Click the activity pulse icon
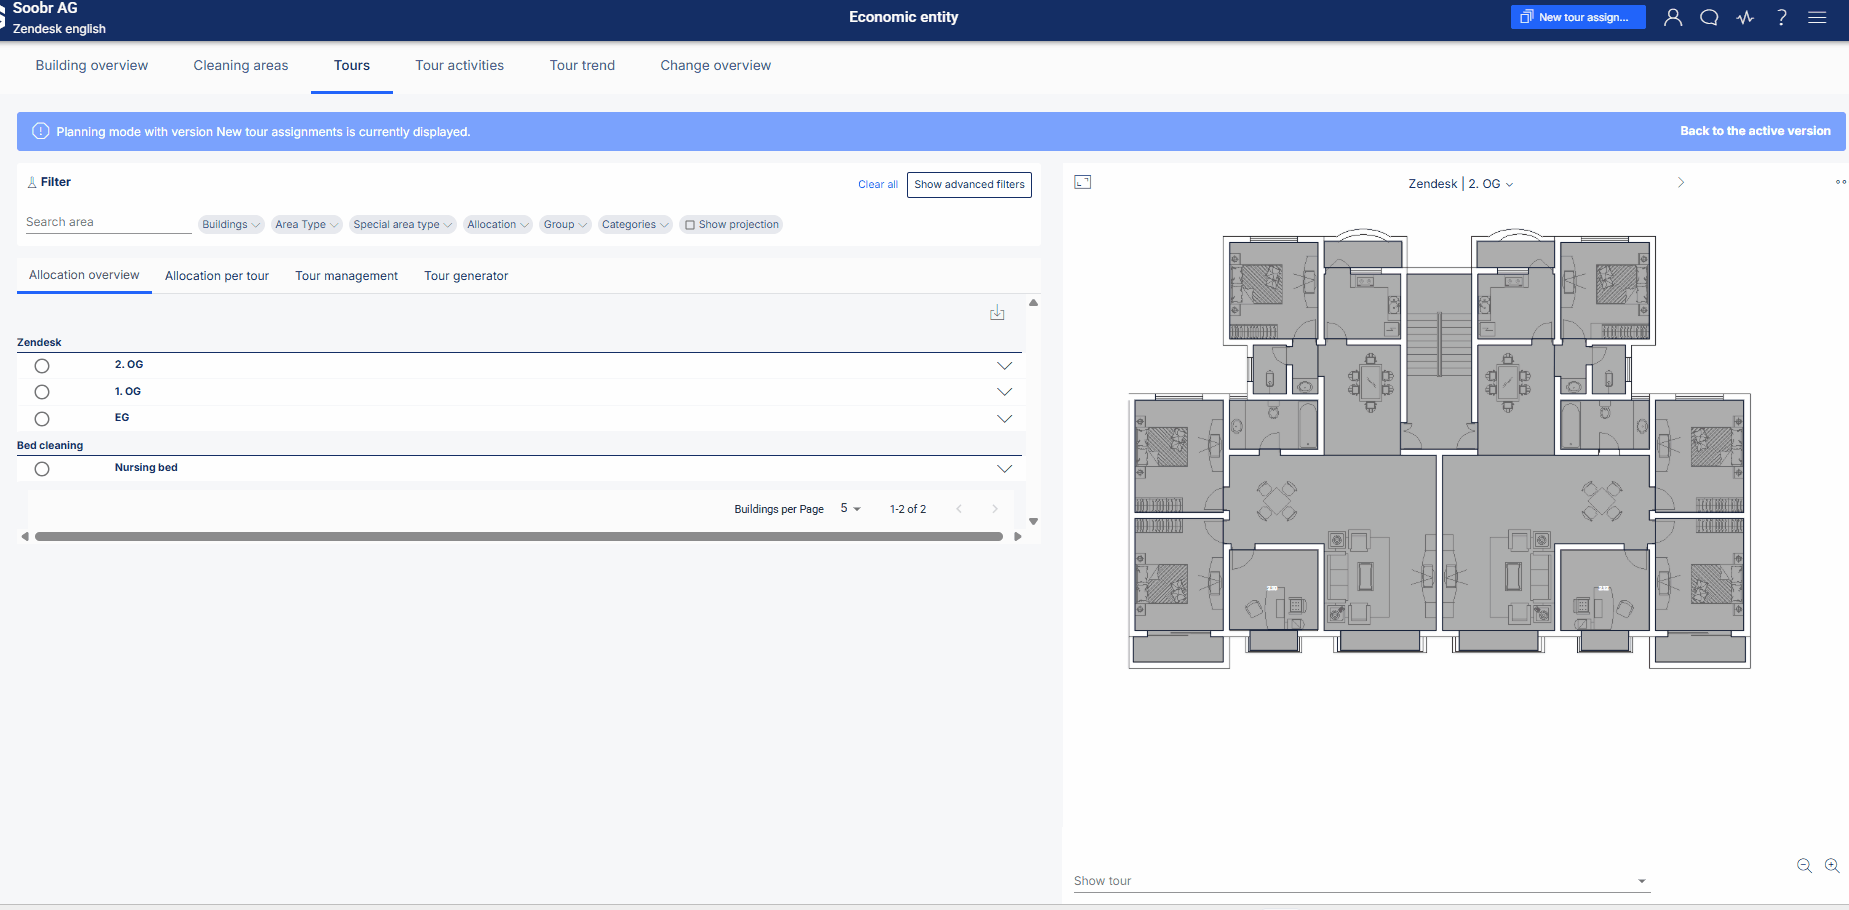 pyautogui.click(x=1745, y=17)
